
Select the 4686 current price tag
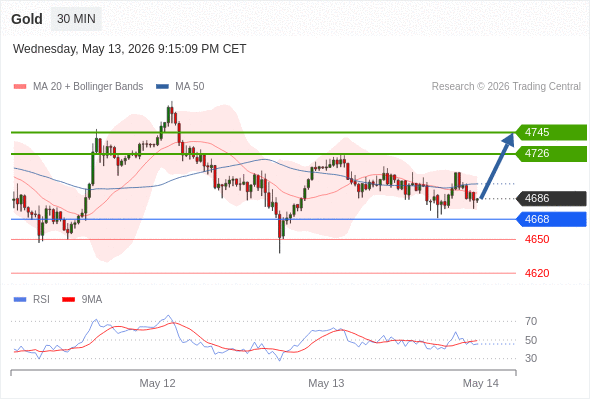coord(551,198)
